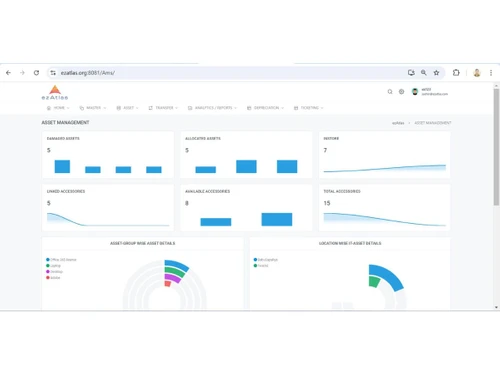Click the Asset menu grid icon
The width and height of the screenshot is (500, 375).
click(119, 108)
